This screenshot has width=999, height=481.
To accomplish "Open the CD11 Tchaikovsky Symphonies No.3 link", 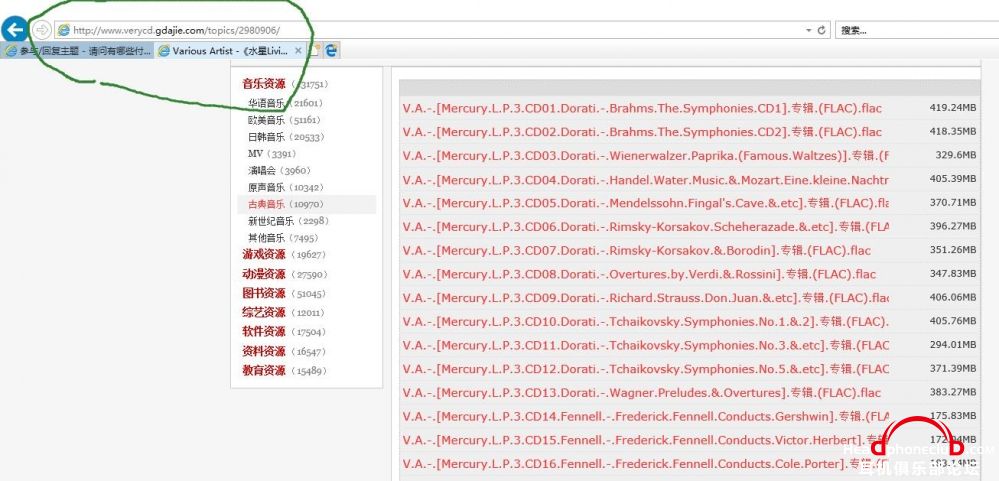I will pos(645,345).
